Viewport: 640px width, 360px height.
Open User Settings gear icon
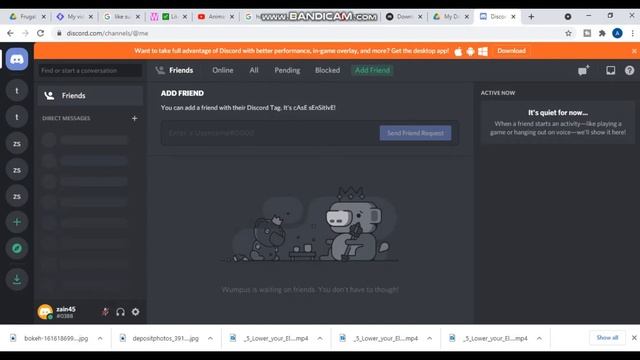click(136, 312)
